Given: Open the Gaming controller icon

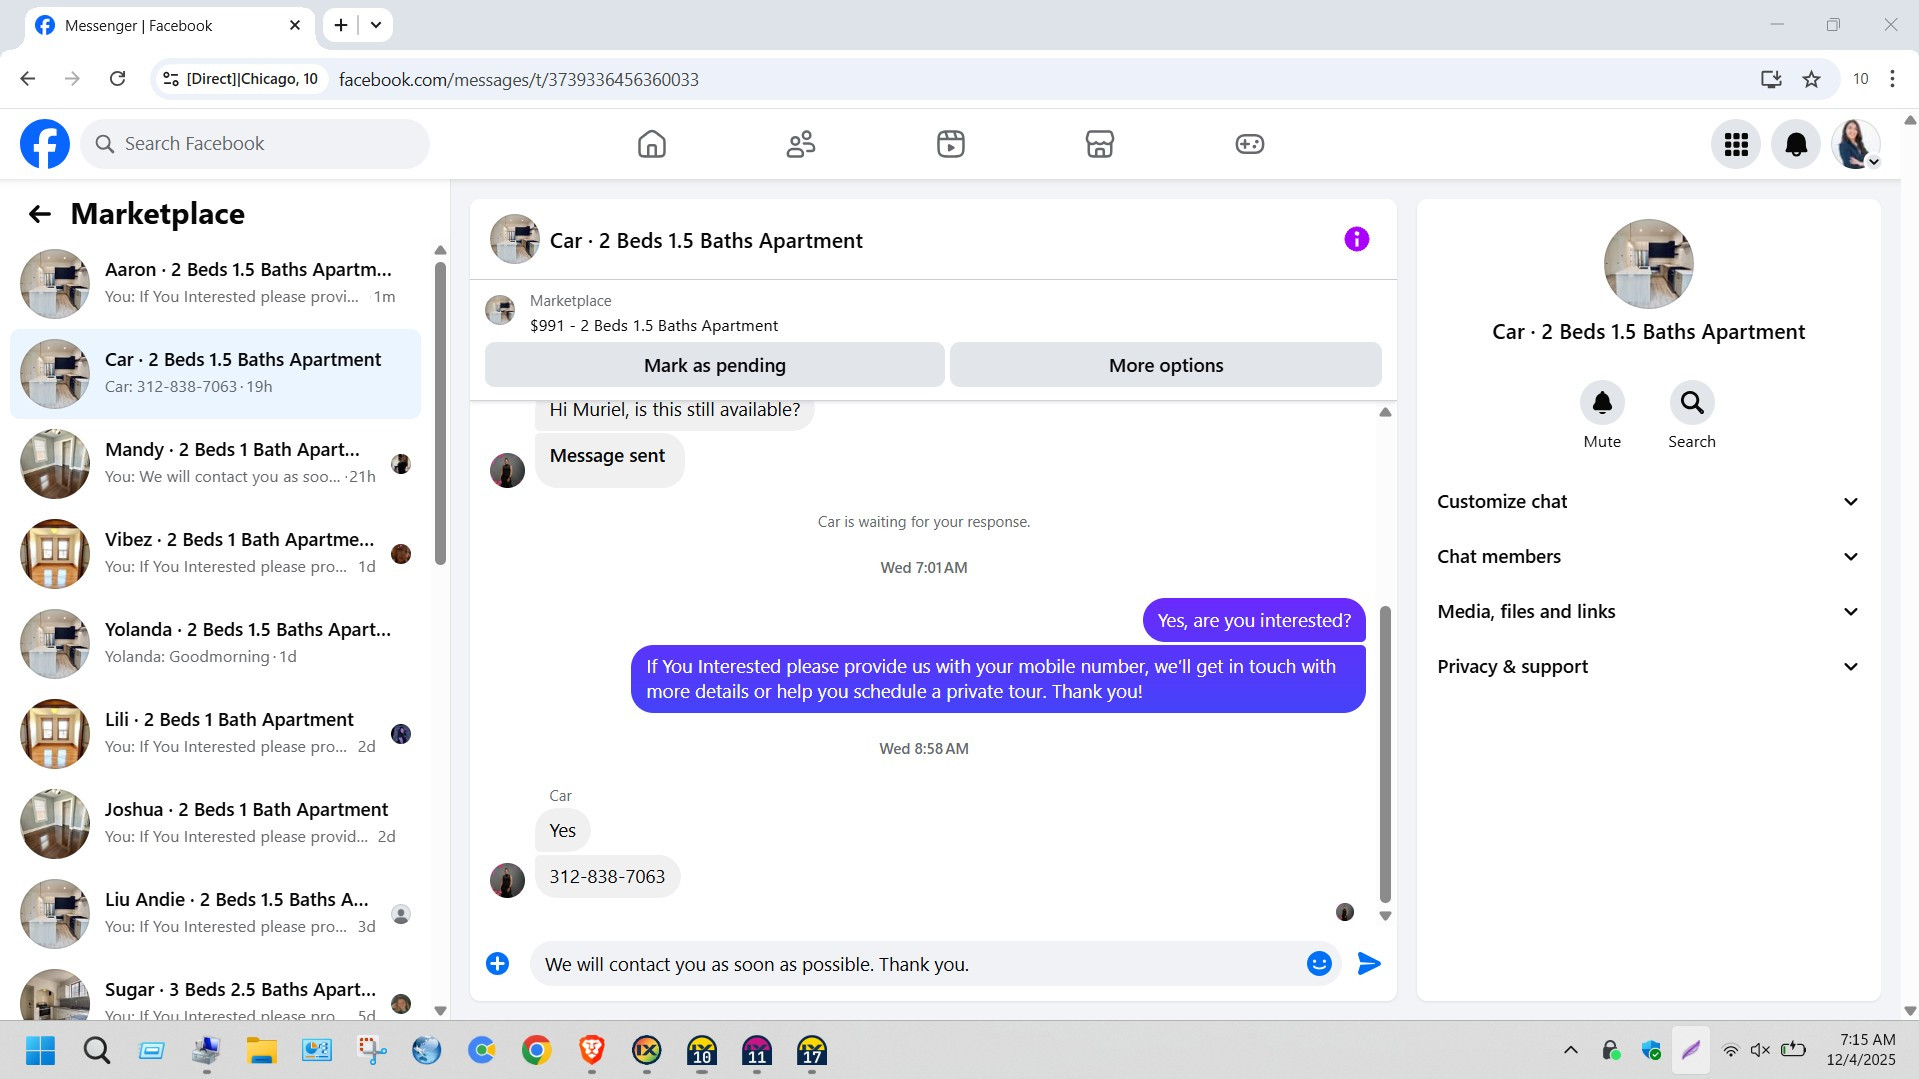Looking at the screenshot, I should 1249,144.
